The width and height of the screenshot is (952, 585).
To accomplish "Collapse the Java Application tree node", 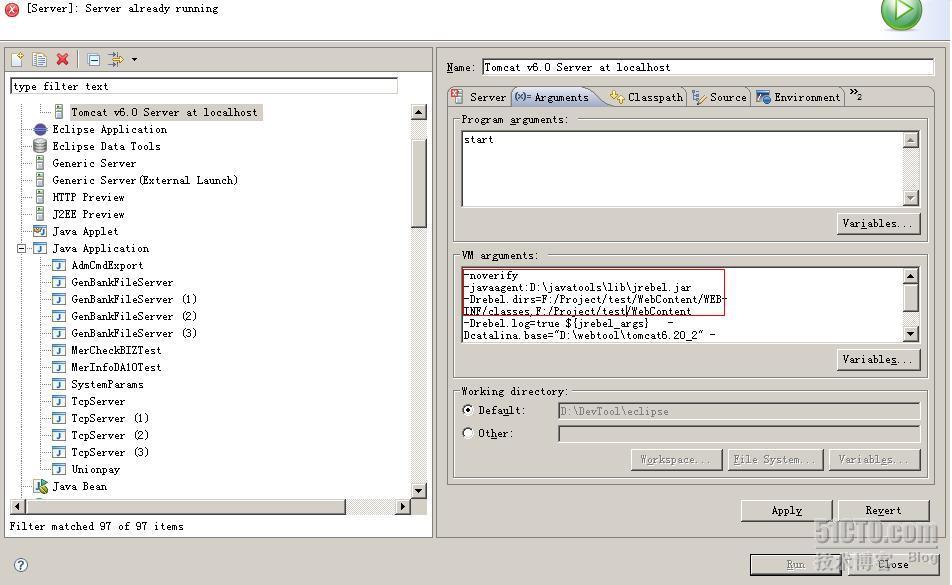I will pos(21,248).
